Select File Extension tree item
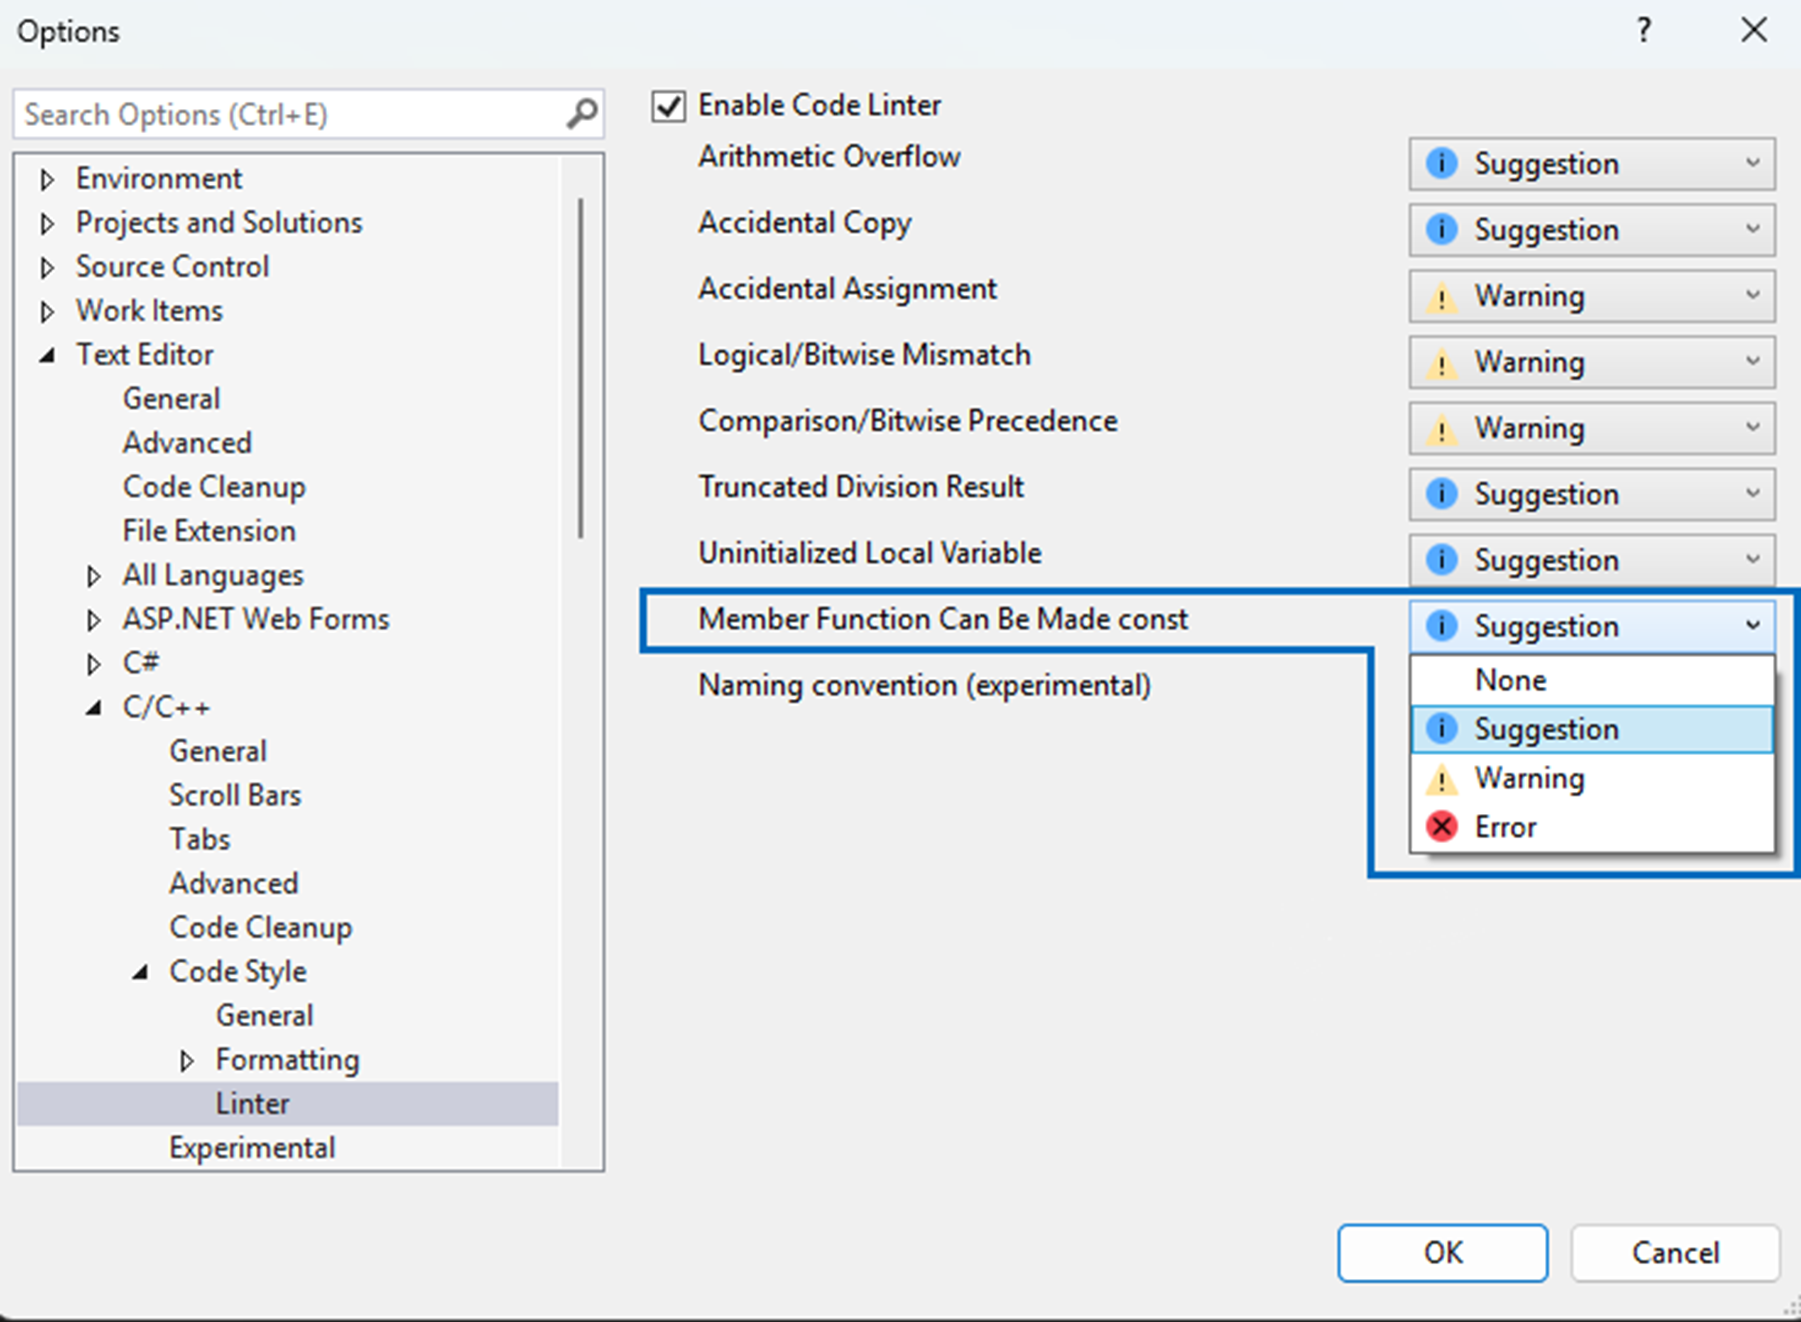 (x=209, y=531)
